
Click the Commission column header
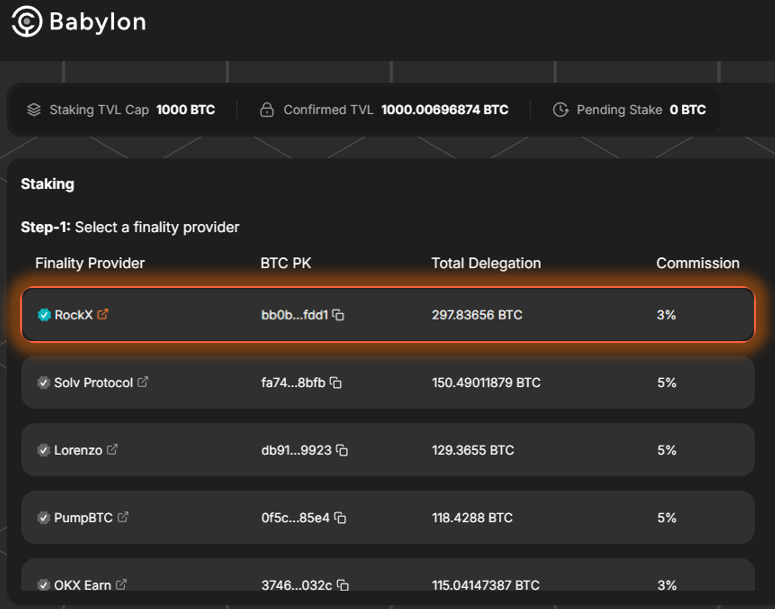(698, 263)
